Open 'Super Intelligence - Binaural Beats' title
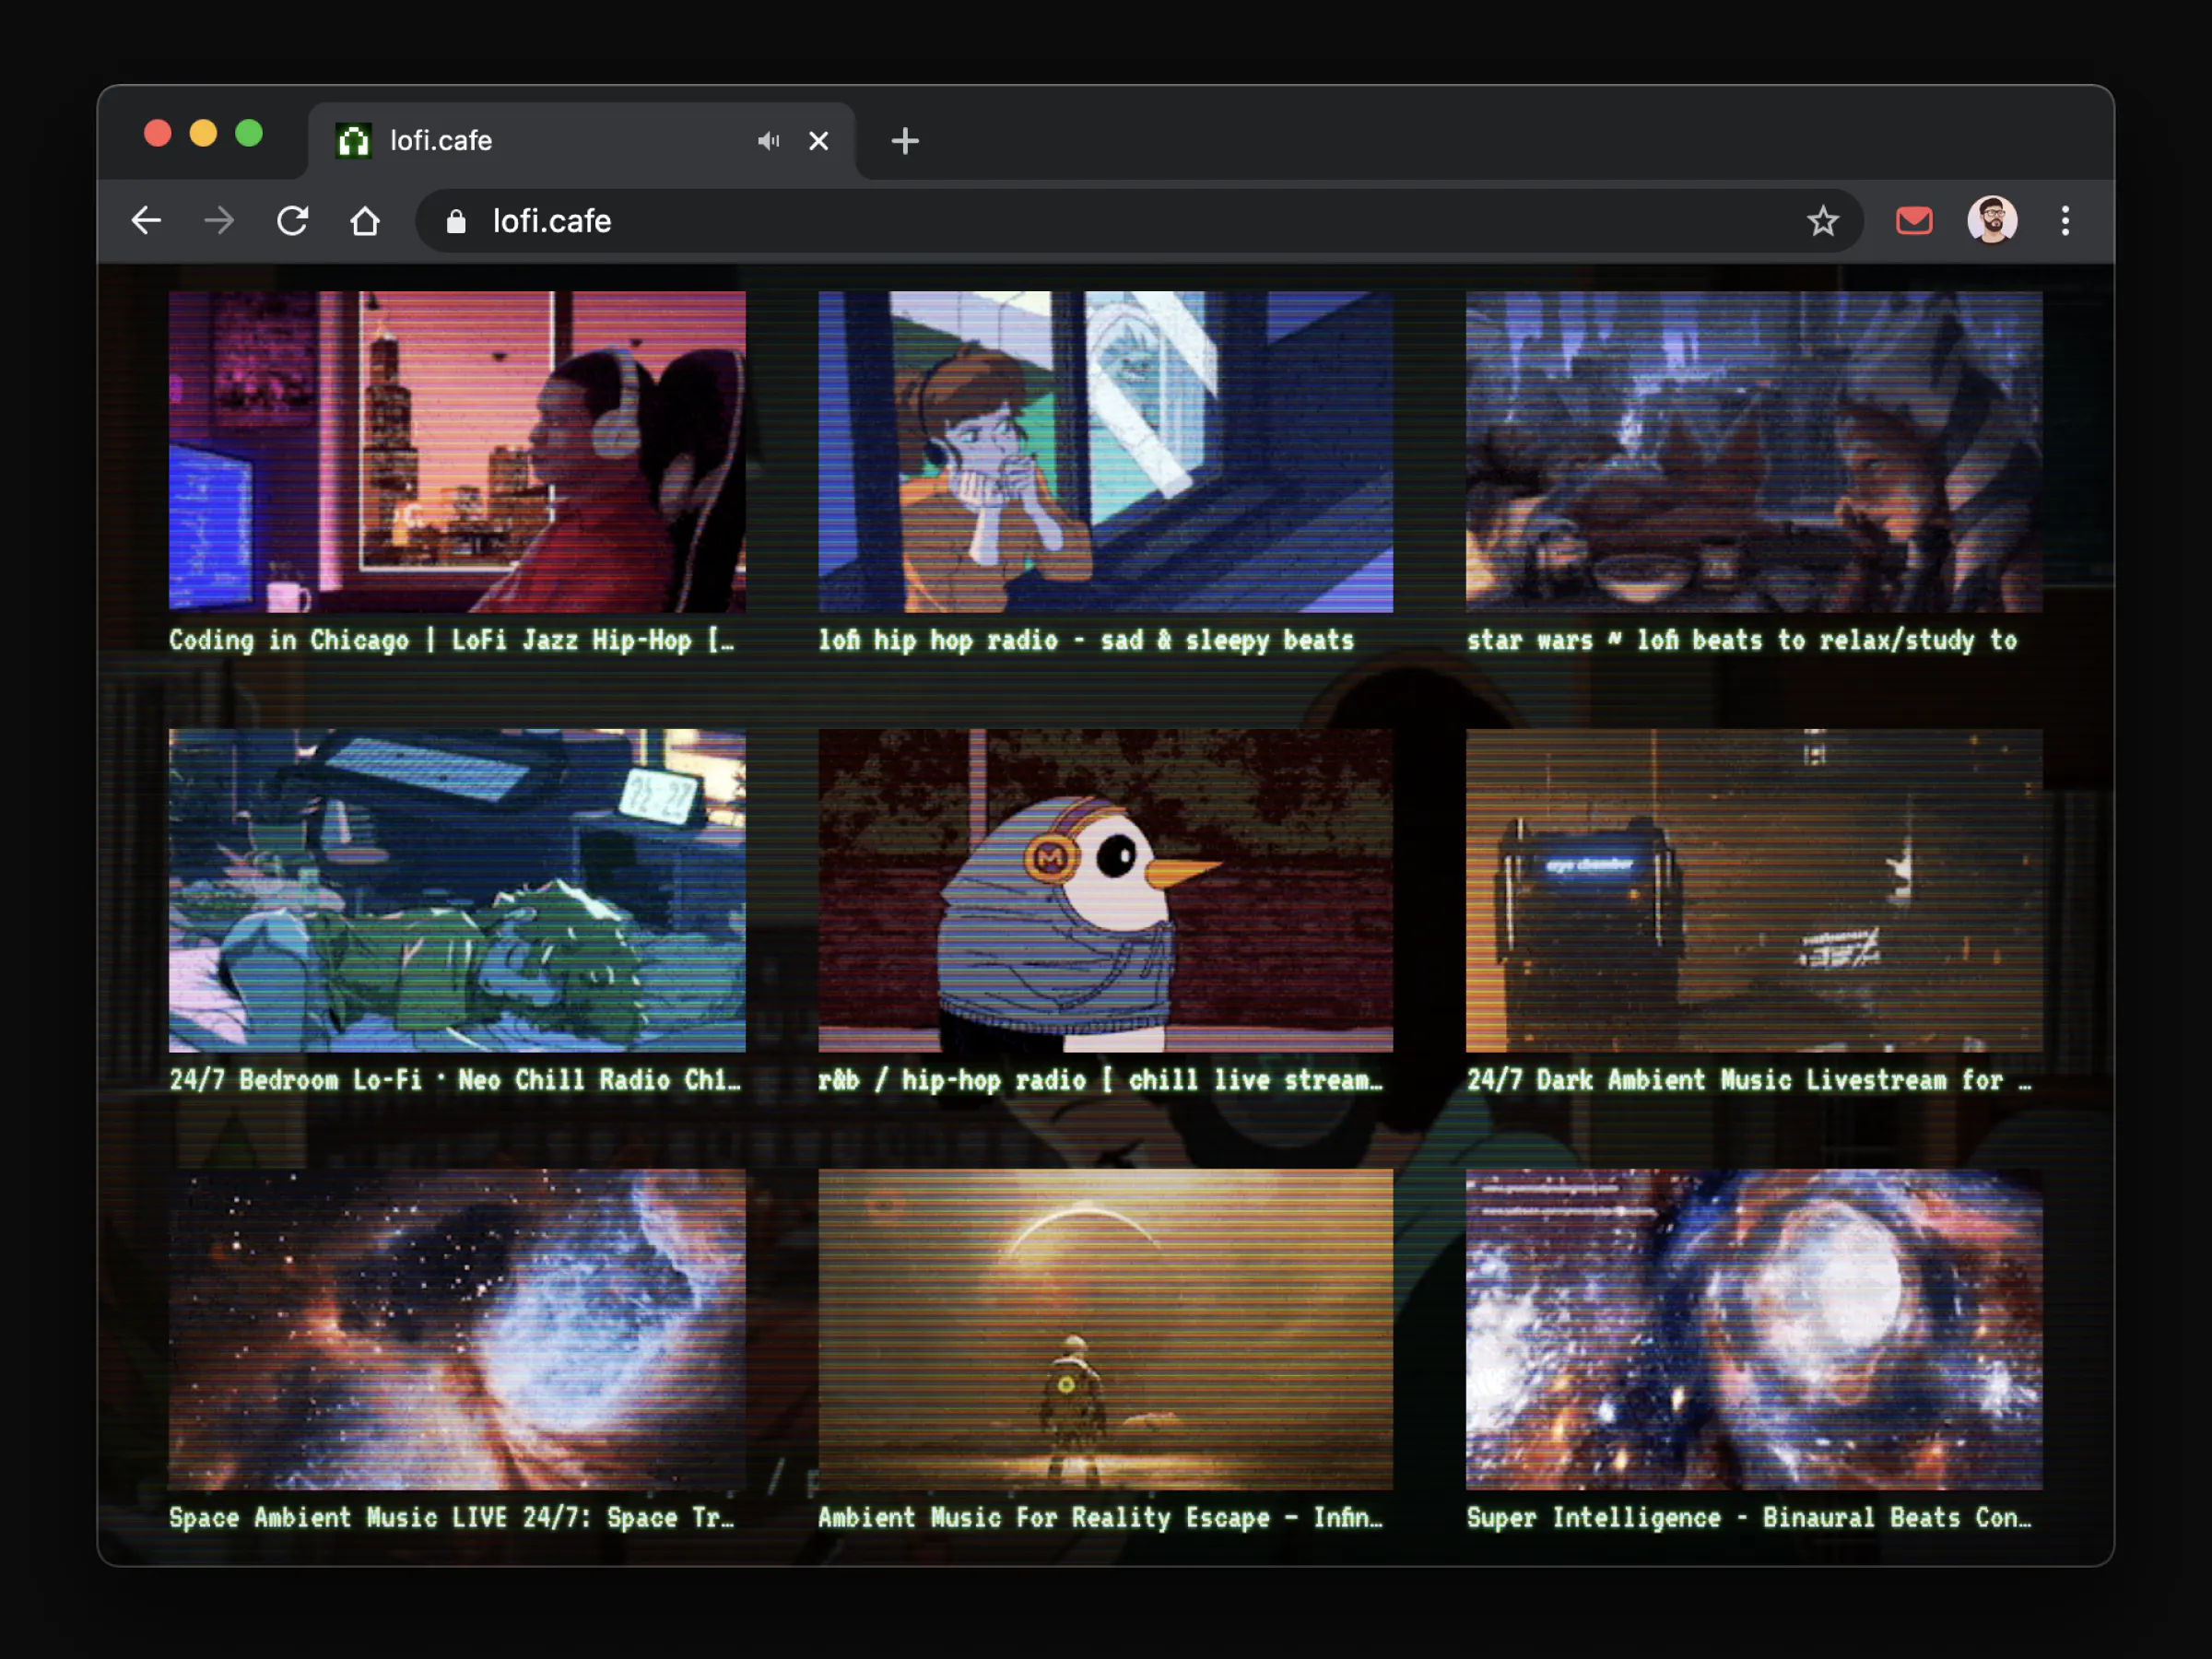Viewport: 2212px width, 1659px height. point(1749,1518)
